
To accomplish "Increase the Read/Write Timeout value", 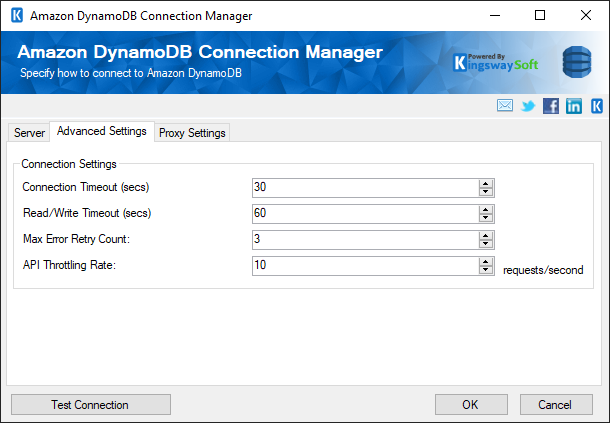I will [486, 210].
